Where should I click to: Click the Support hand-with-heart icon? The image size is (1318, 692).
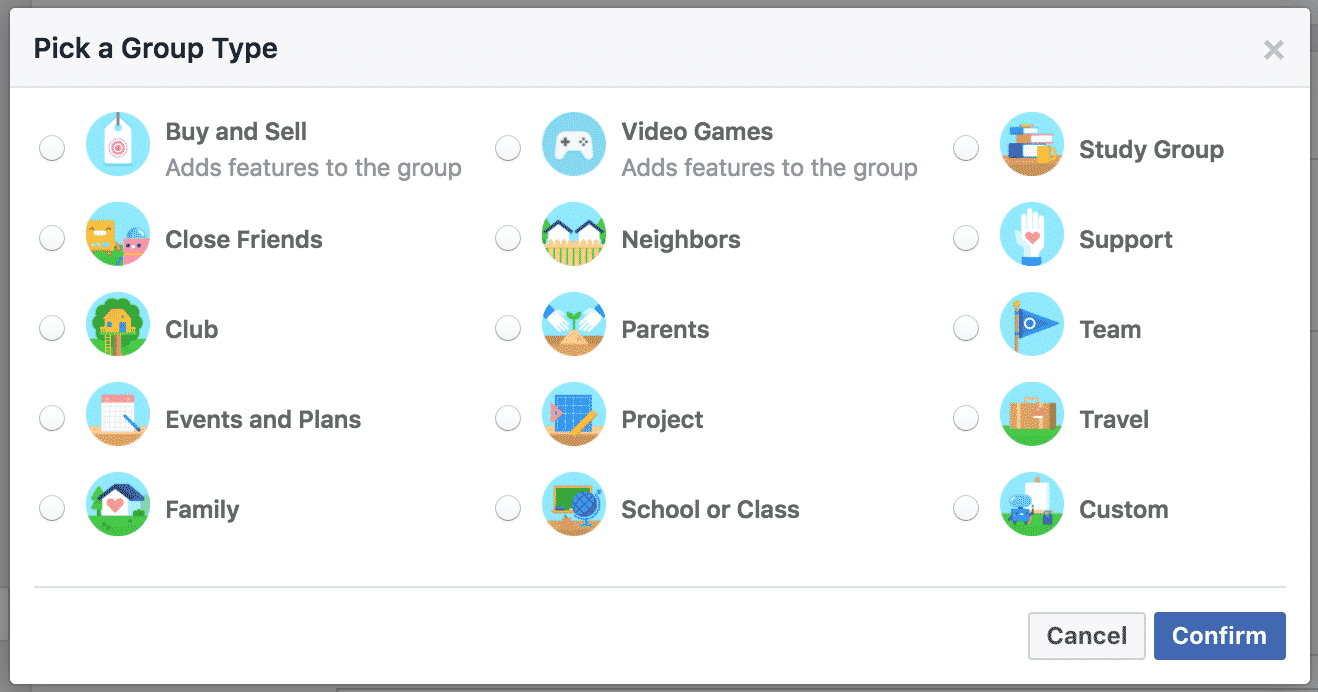click(1032, 235)
